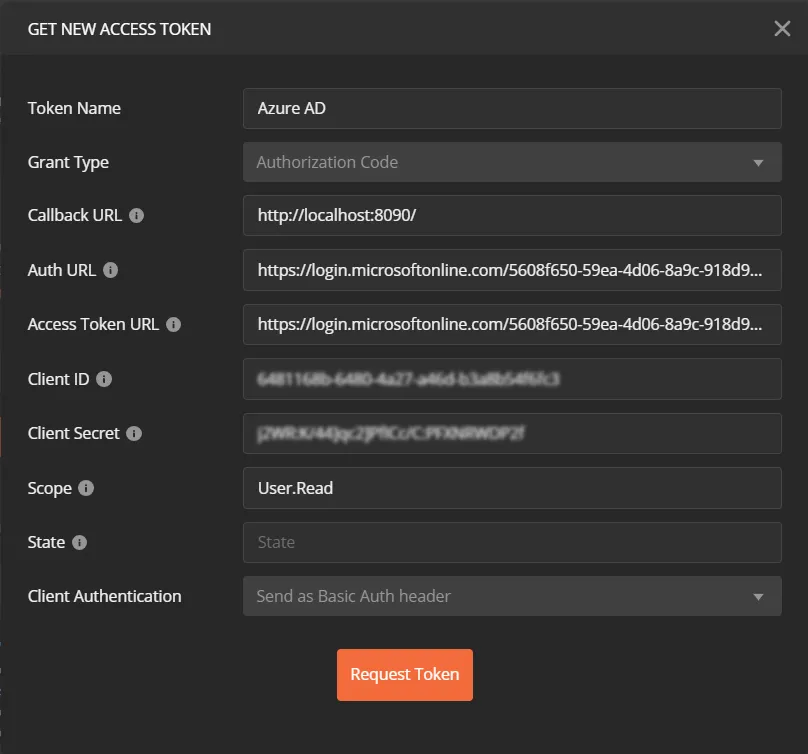This screenshot has height=754, width=808.
Task: Select the Scope field containing User.Read
Action: pos(512,488)
